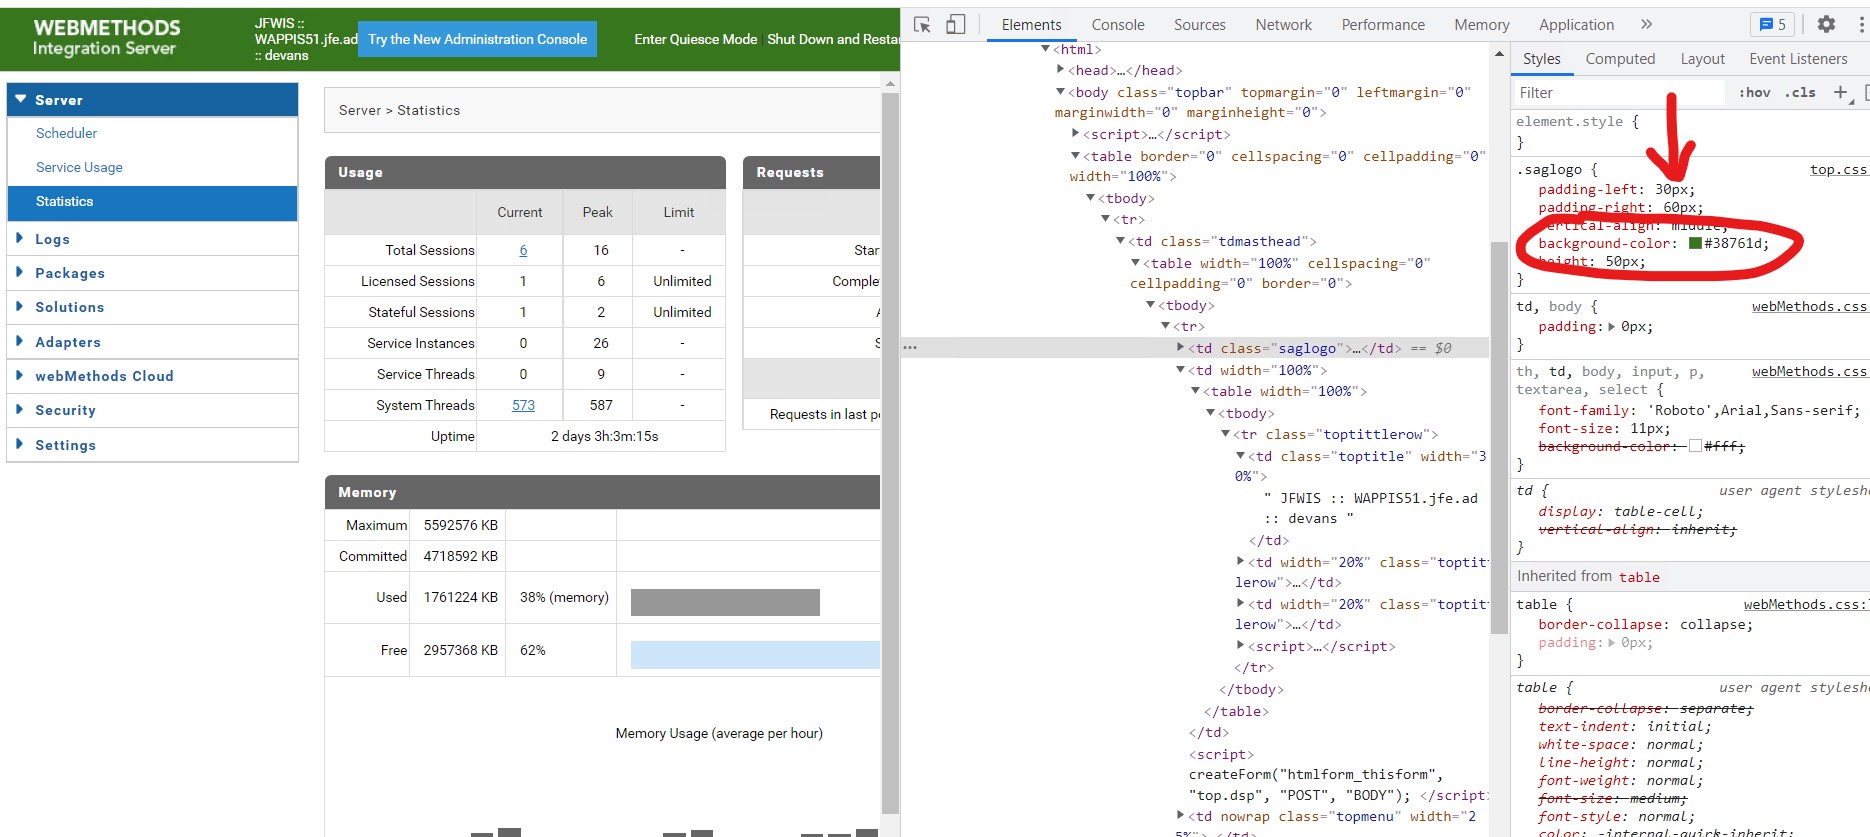Screen dimensions: 1870x837
Task: Switch to the Sources tab
Action: 1200,25
